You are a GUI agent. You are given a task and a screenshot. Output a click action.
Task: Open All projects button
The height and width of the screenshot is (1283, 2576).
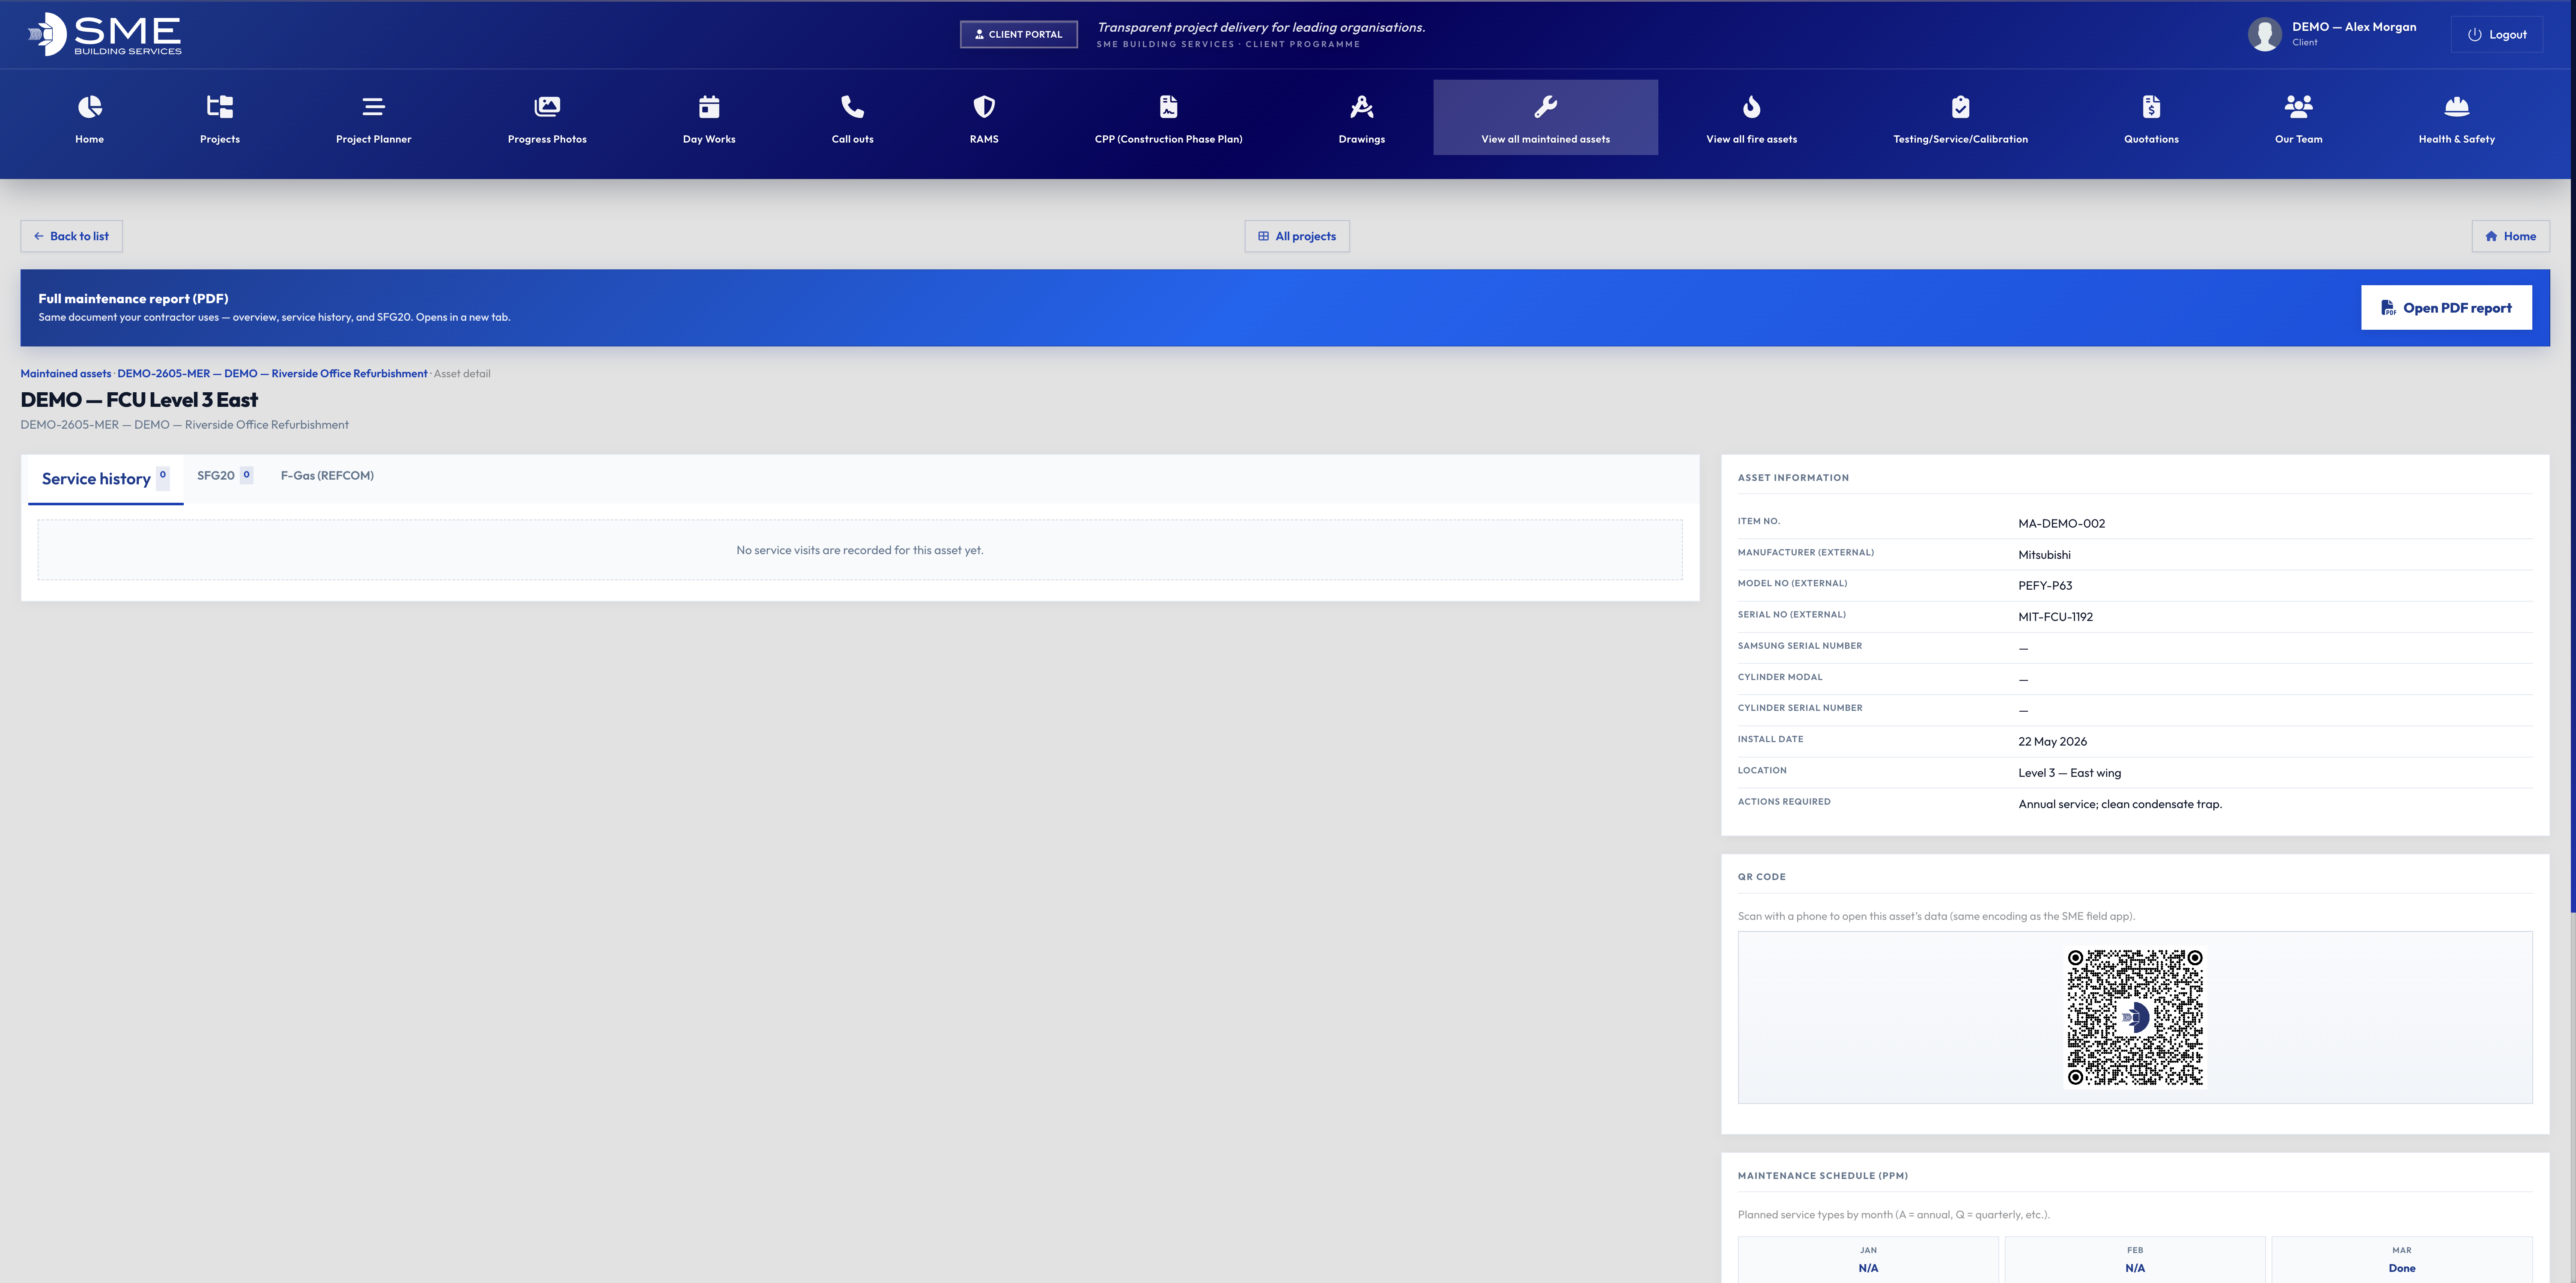click(x=1297, y=236)
